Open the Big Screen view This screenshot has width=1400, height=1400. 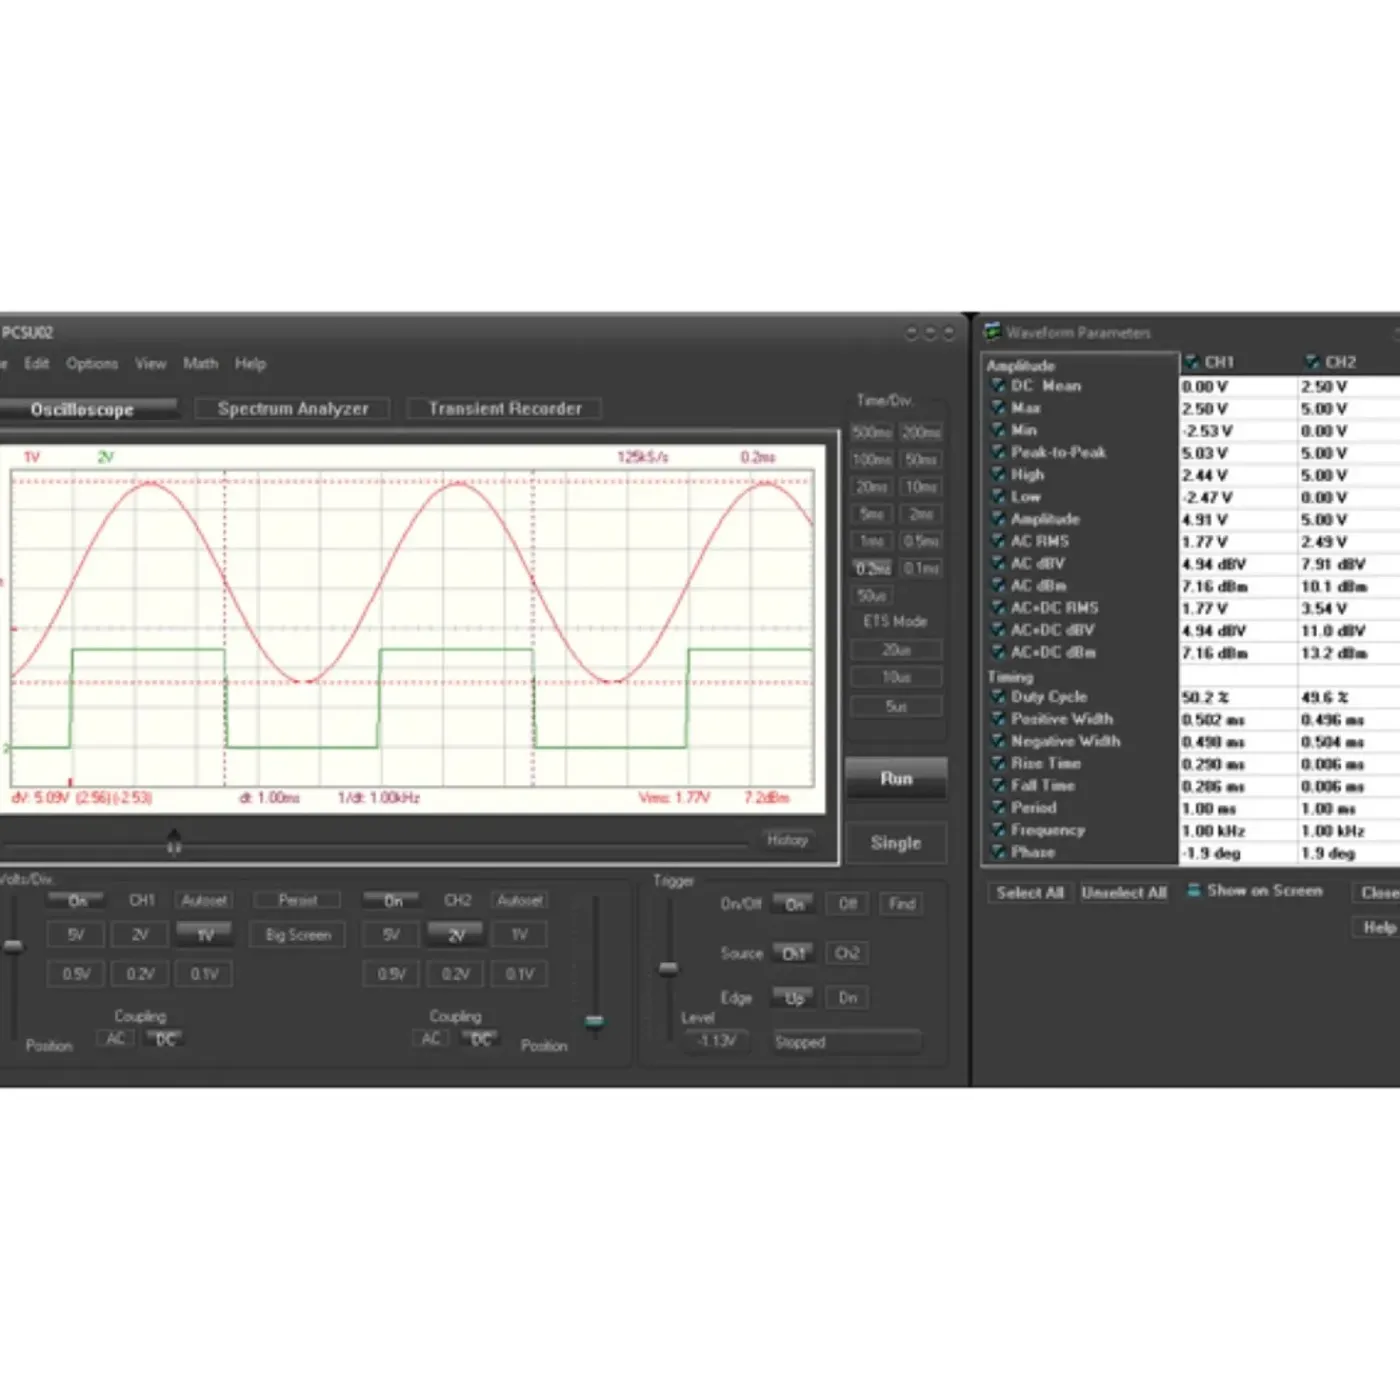[298, 935]
